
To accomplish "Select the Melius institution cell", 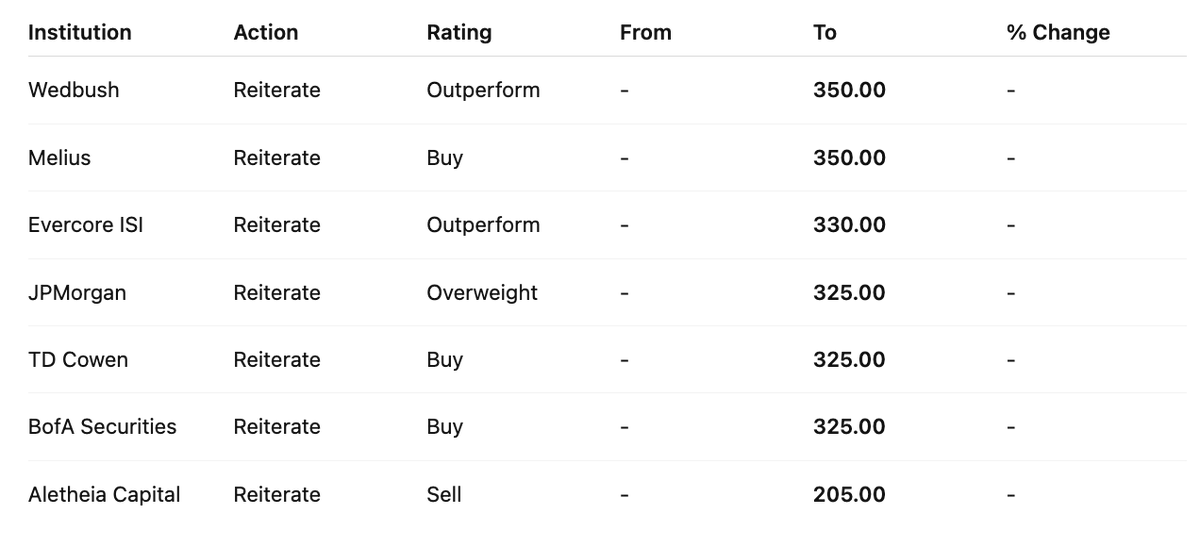I will (x=59, y=158).
